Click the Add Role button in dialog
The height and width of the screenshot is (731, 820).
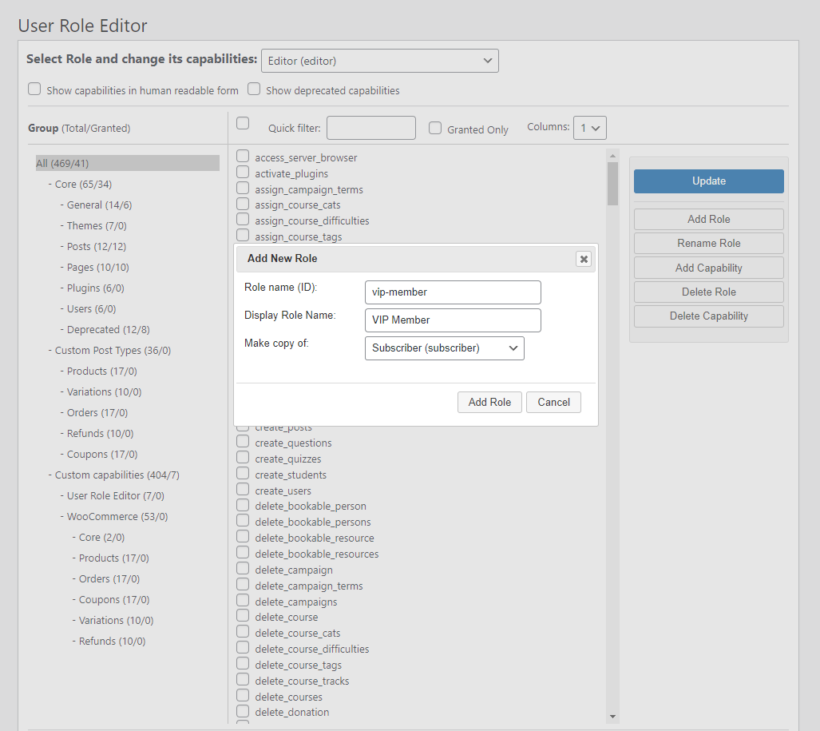490,402
